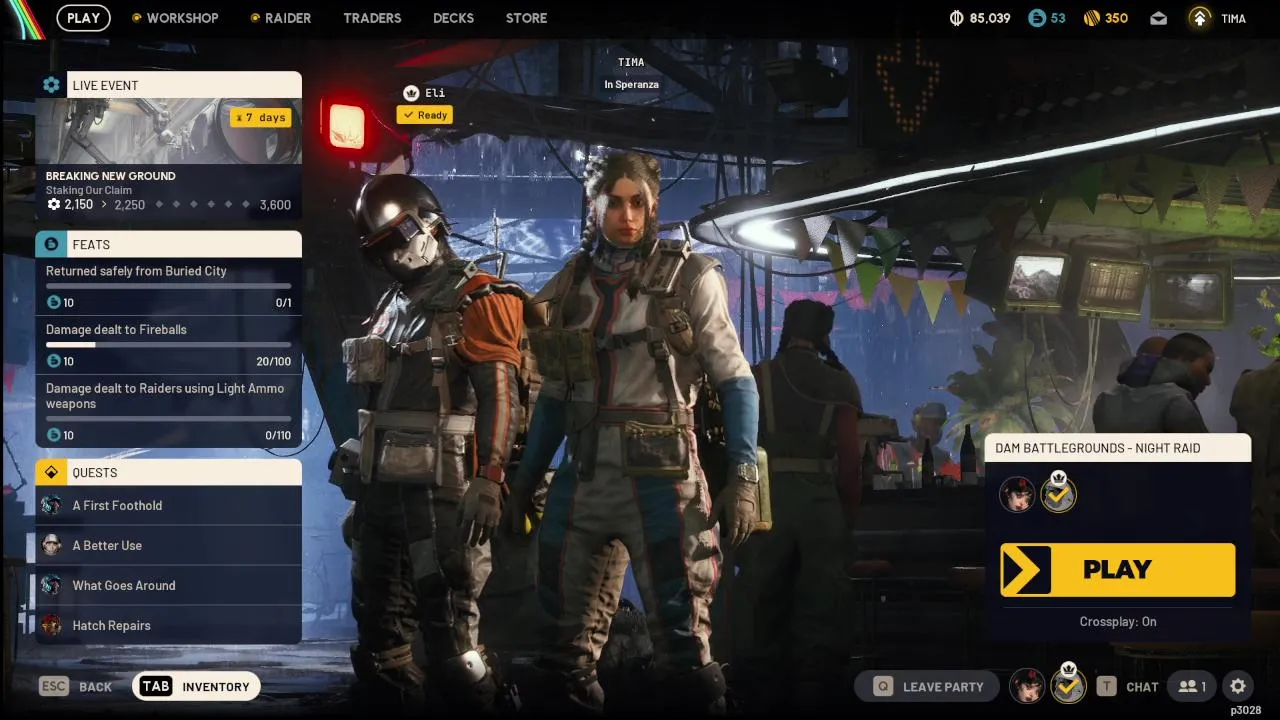Open the What Goes Around quest
Viewport: 1280px width, 720px height.
[168, 585]
